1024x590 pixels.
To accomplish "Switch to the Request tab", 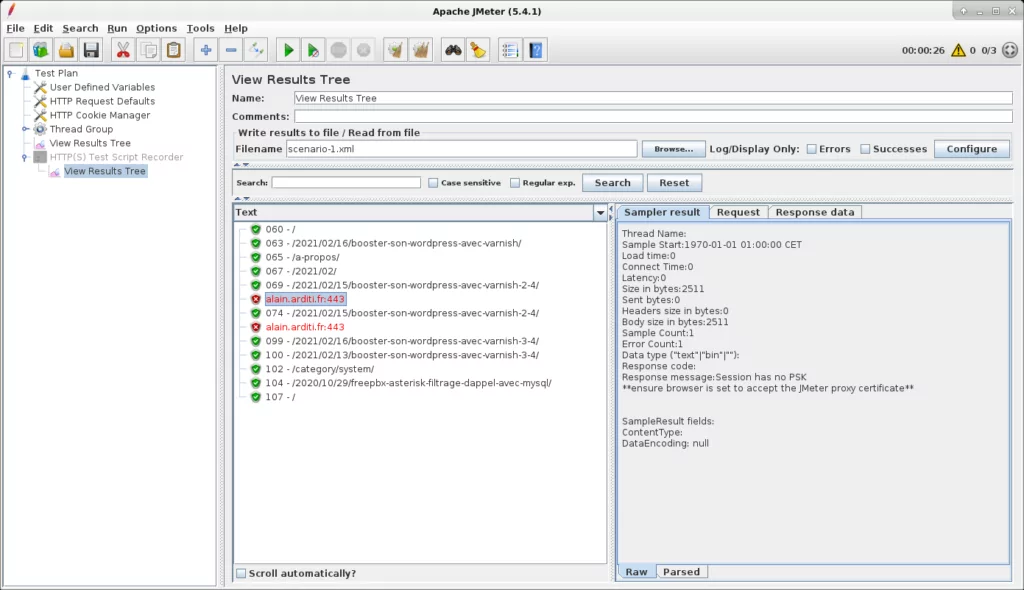I will click(738, 212).
